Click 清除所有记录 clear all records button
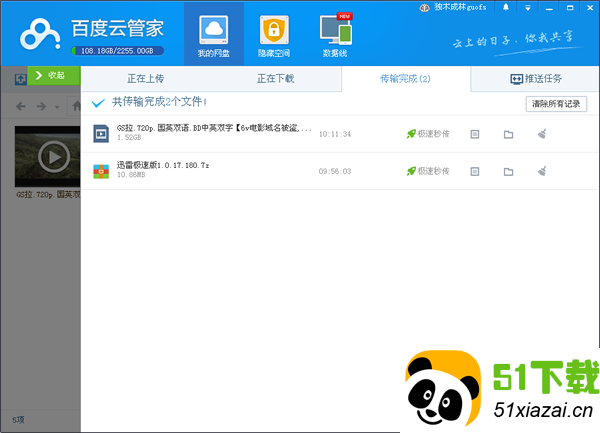This screenshot has width=600, height=433. 556,103
